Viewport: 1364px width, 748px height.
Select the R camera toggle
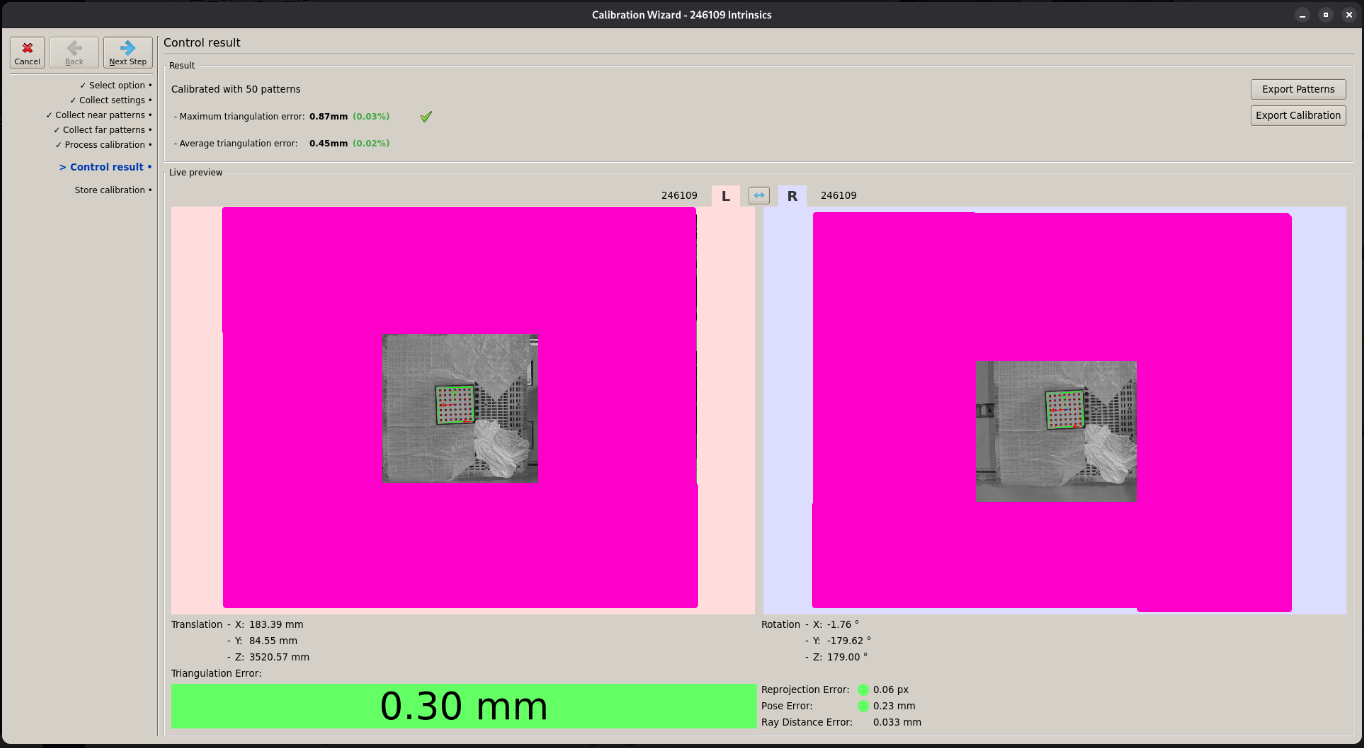pyautogui.click(x=792, y=196)
